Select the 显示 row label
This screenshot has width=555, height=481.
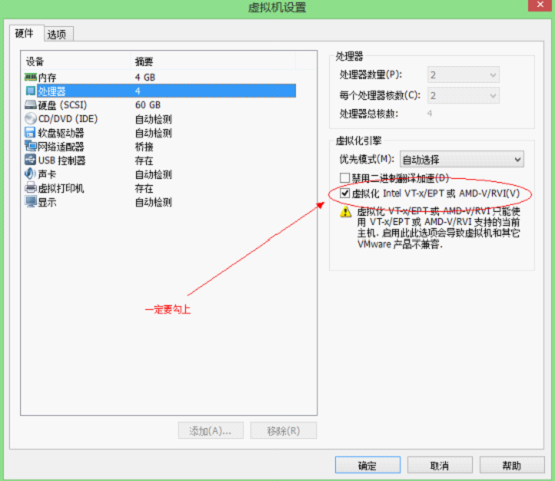pyautogui.click(x=47, y=202)
